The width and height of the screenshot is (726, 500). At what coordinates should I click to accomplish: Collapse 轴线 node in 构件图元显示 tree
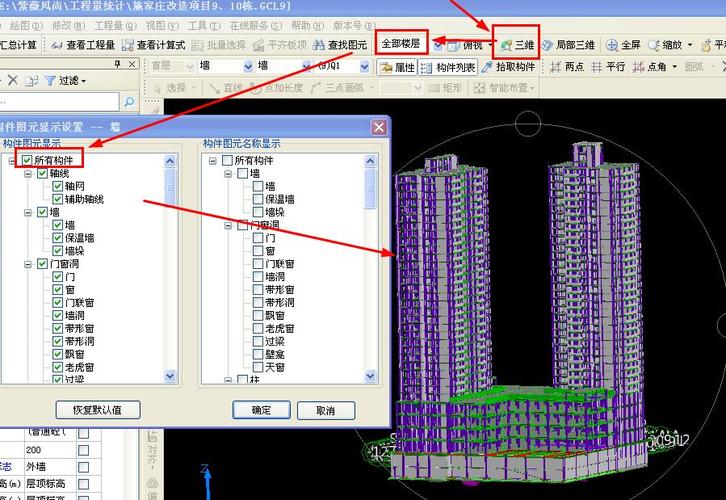coord(28,174)
